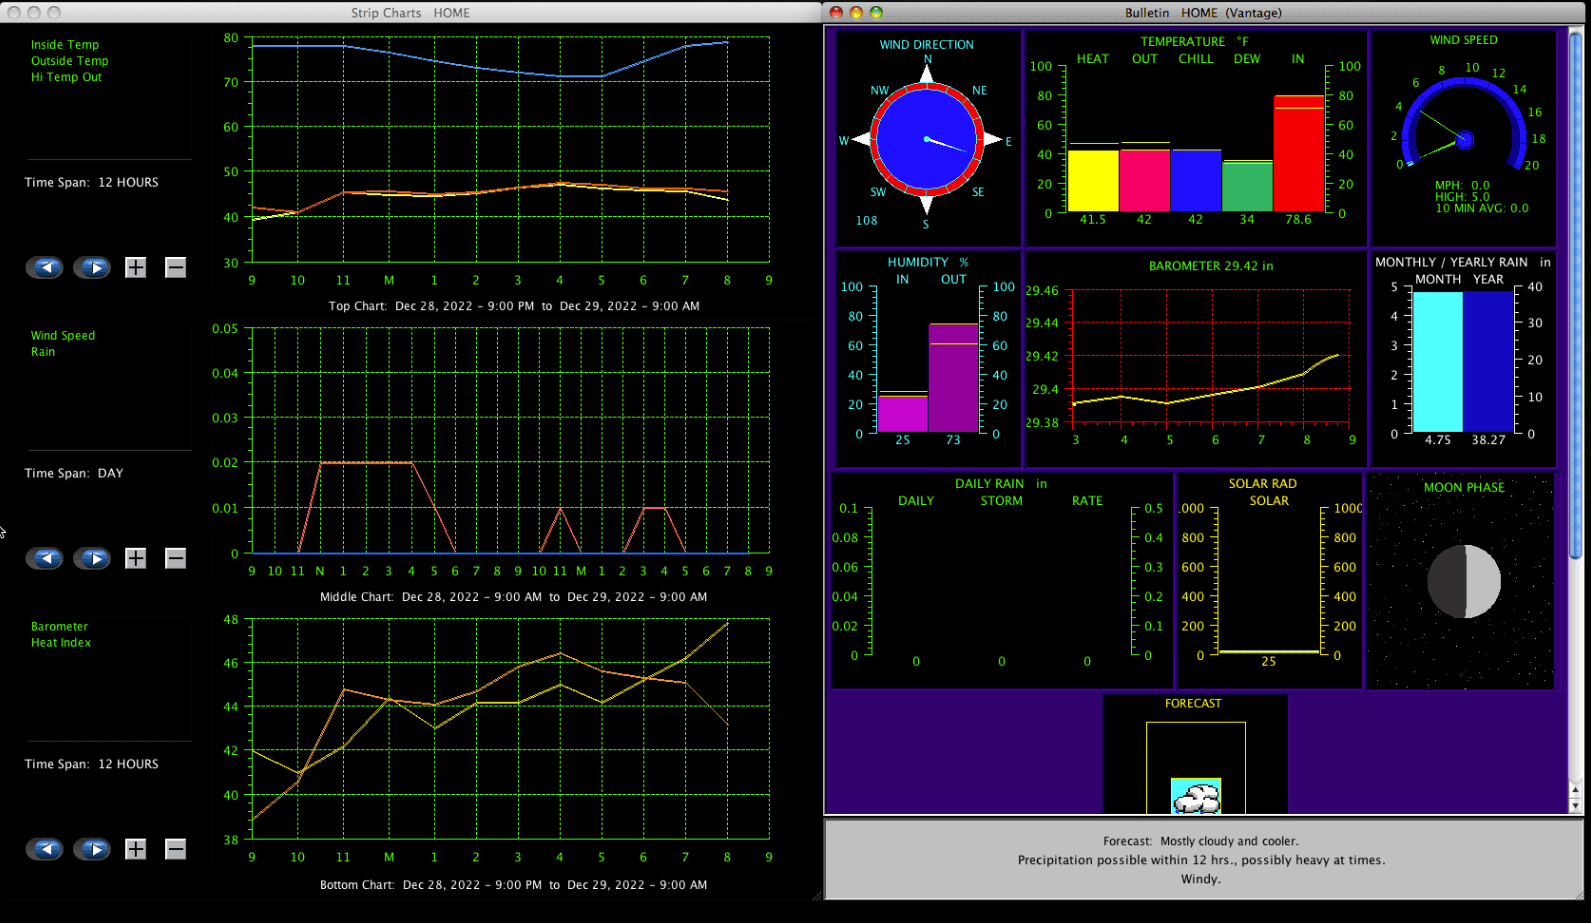Click the bottom chart plus zoom button
The height and width of the screenshot is (923, 1591).
pyautogui.click(x=136, y=849)
